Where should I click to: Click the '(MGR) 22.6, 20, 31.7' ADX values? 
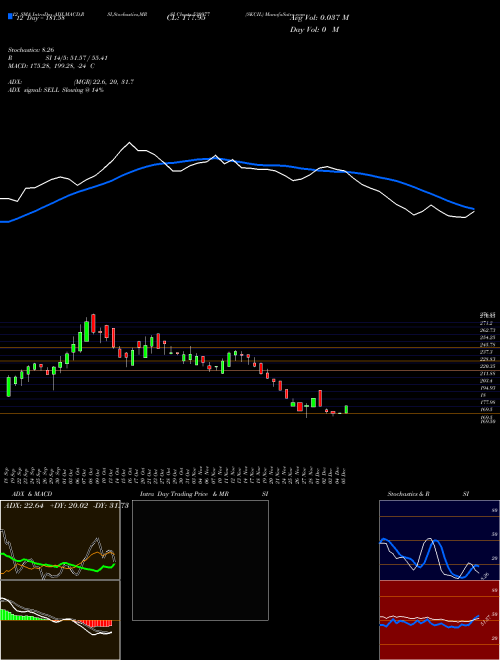(104, 82)
